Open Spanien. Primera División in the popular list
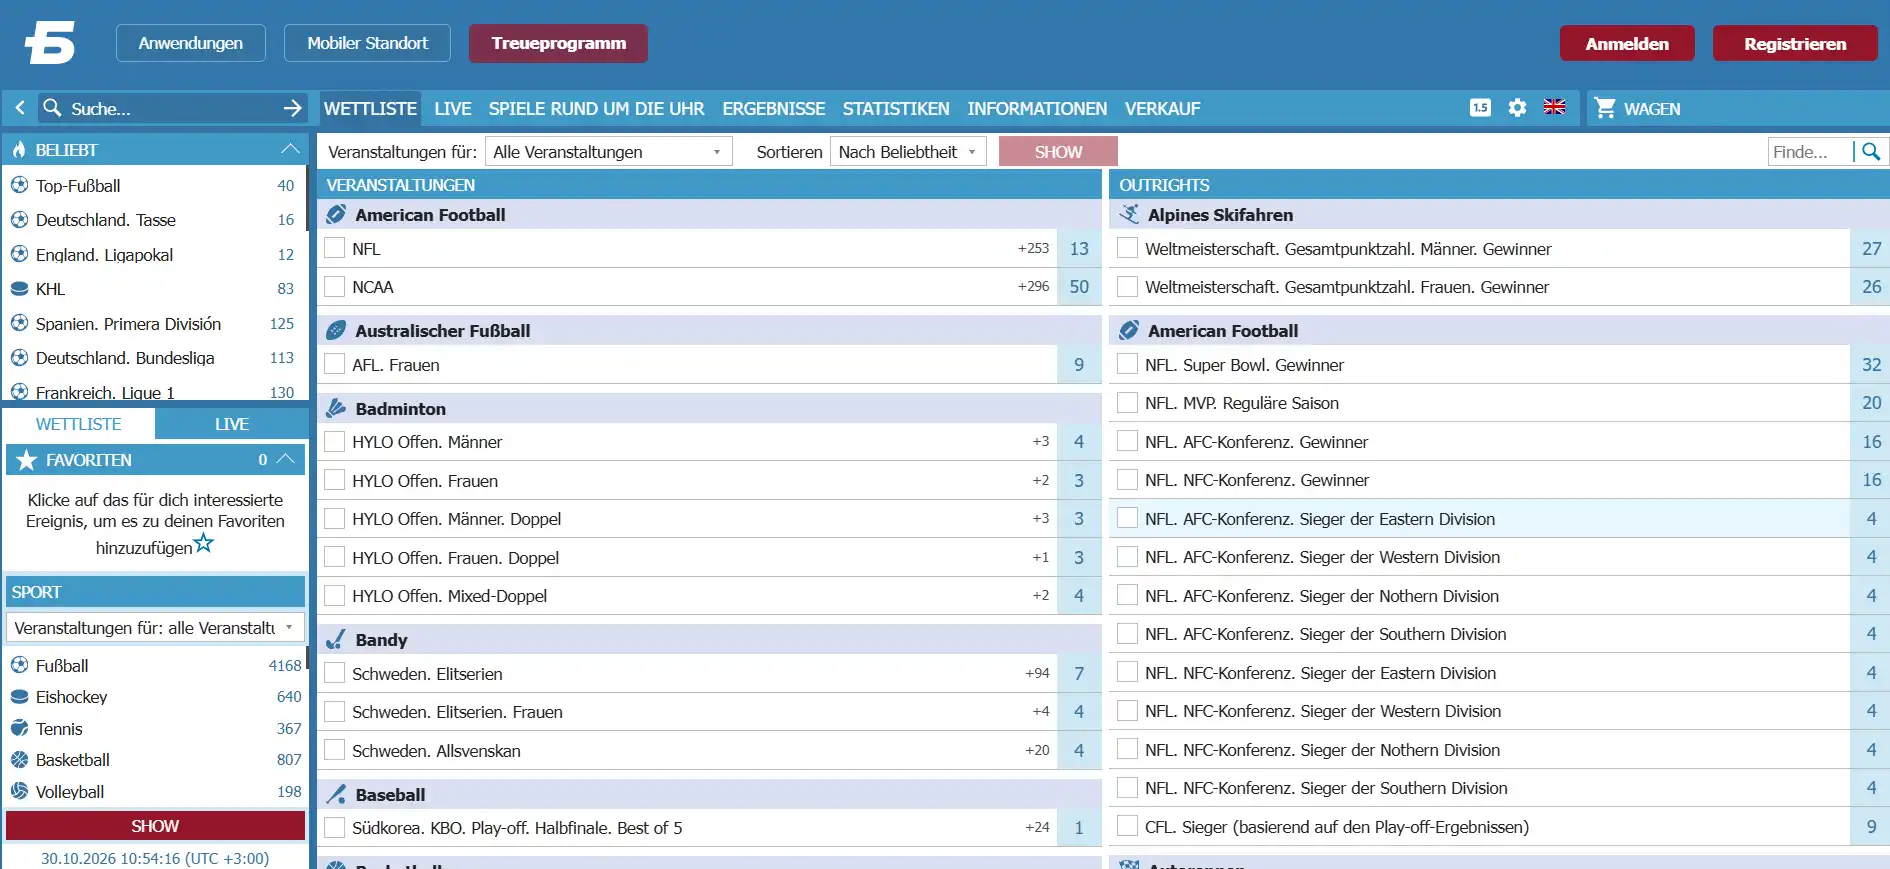 128,324
